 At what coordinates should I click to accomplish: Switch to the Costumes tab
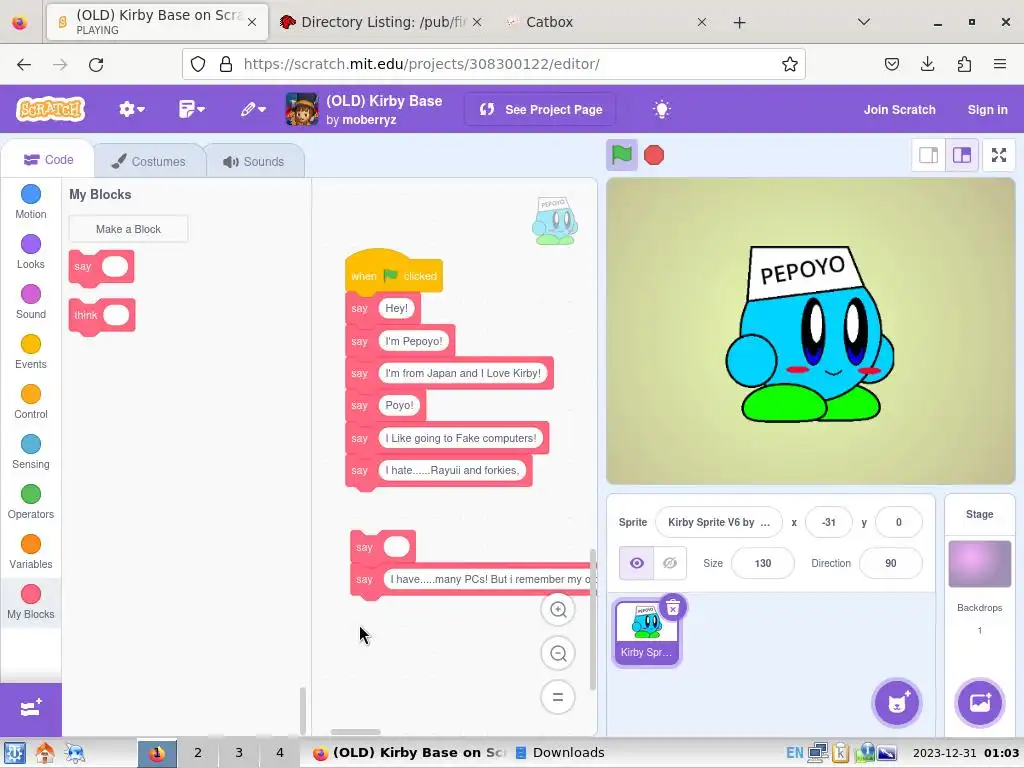click(x=149, y=161)
